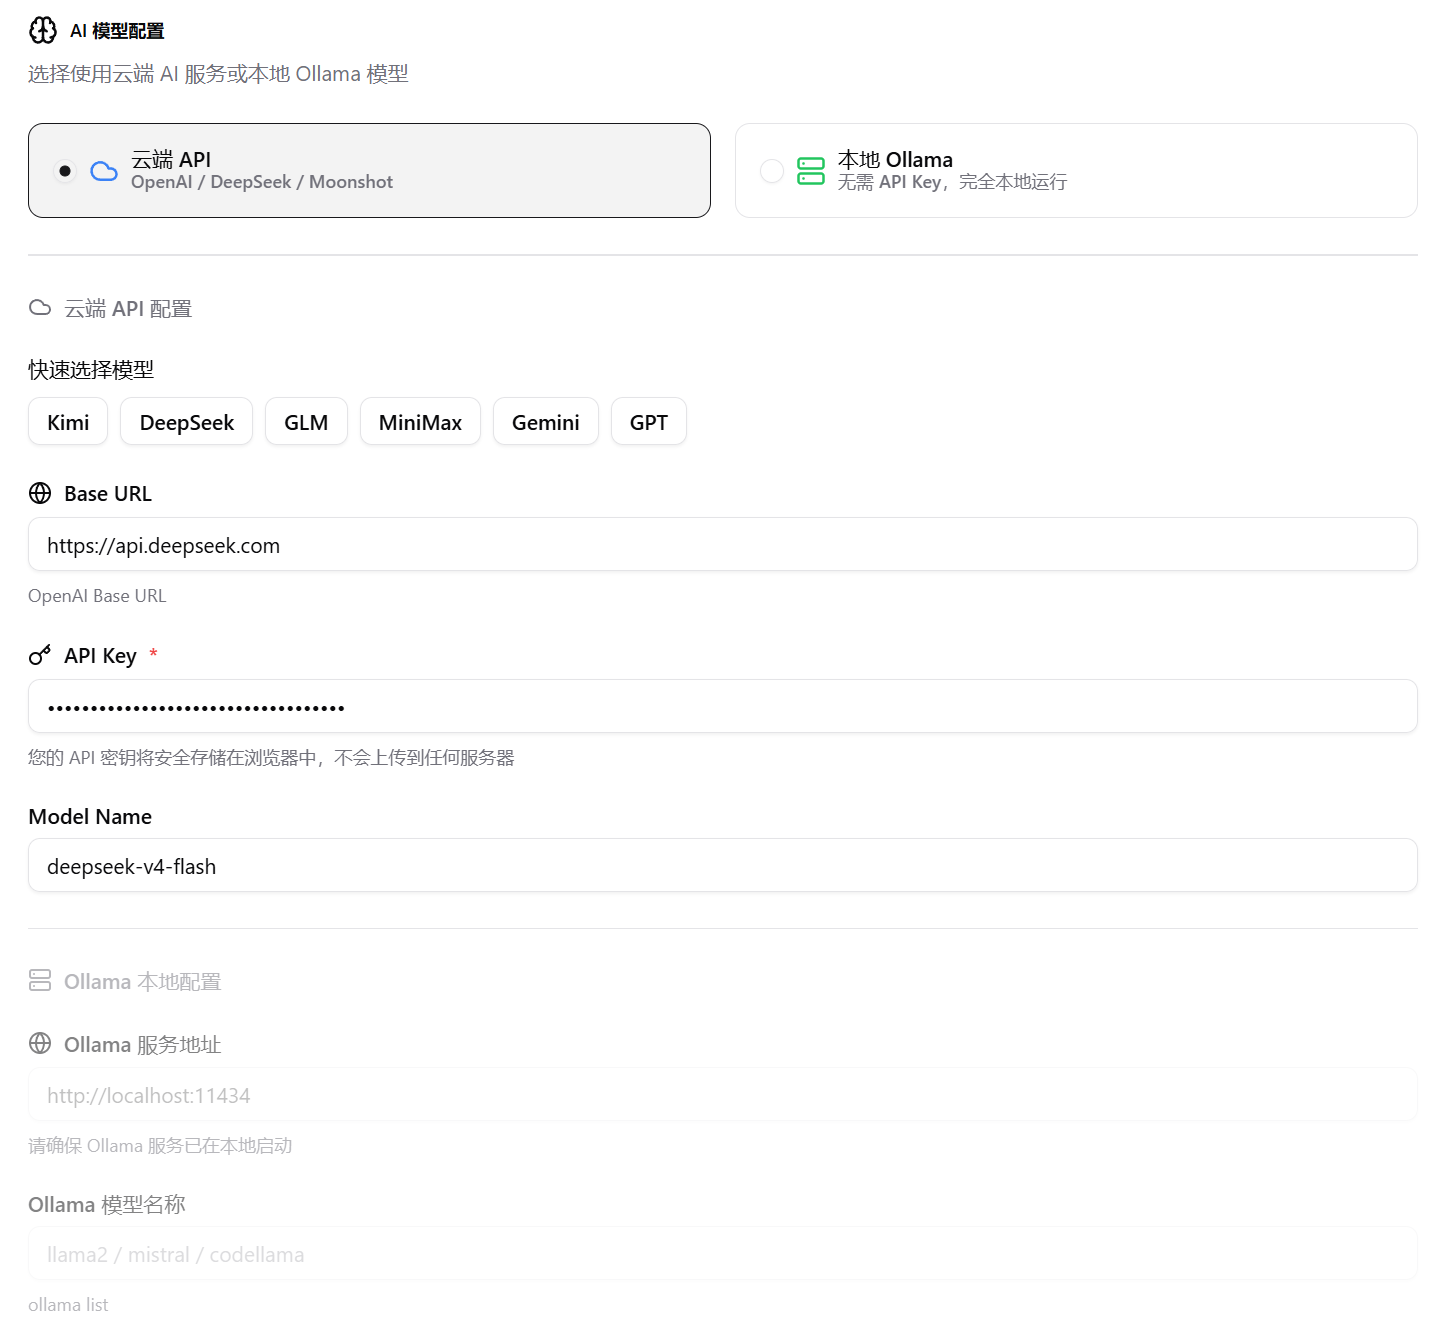Click the 'OpenAI Base URL' hint text

97,596
